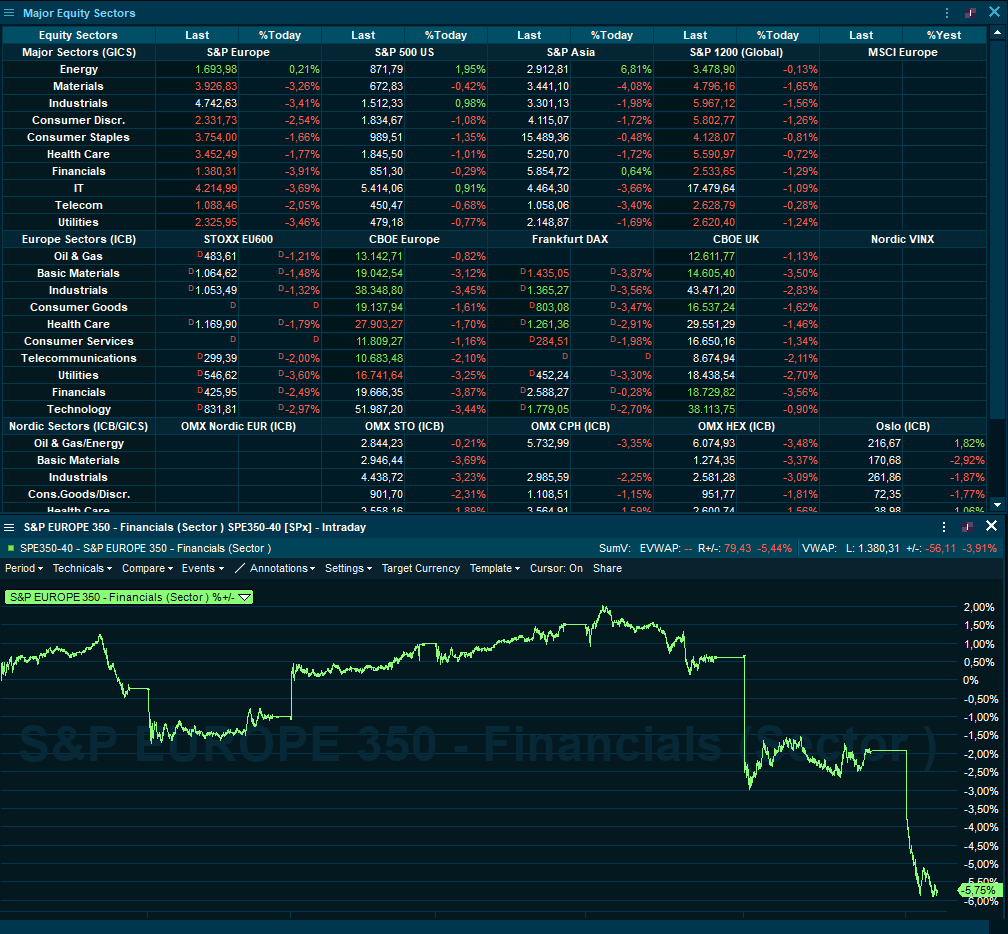
Task: Click the link-window icon in Major Equity Sectors header
Action: [x=970, y=13]
